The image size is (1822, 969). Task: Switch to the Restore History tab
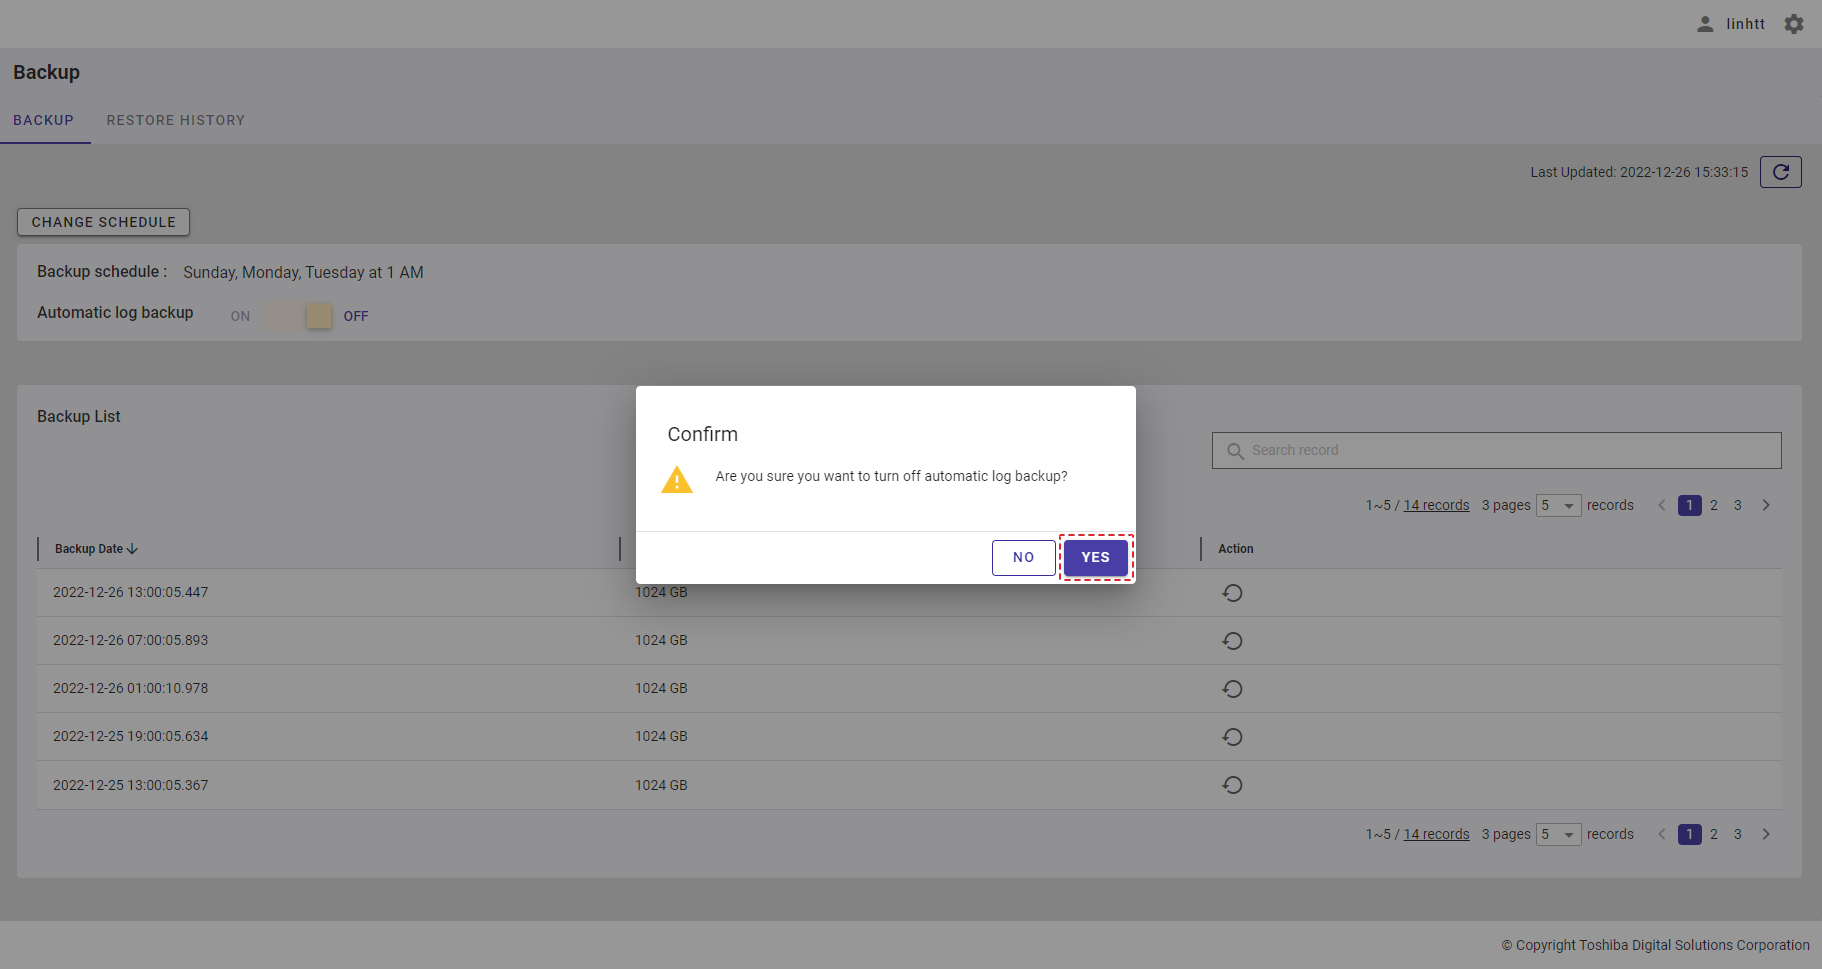(176, 120)
